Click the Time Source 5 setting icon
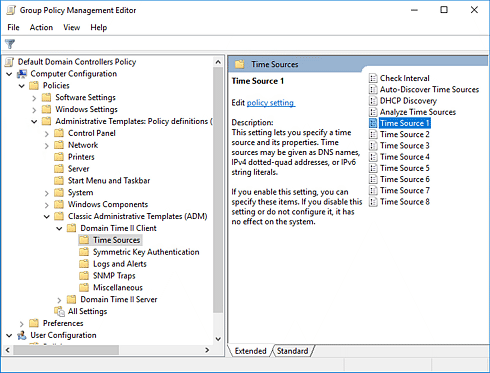This screenshot has height=373, width=490. 373,168
